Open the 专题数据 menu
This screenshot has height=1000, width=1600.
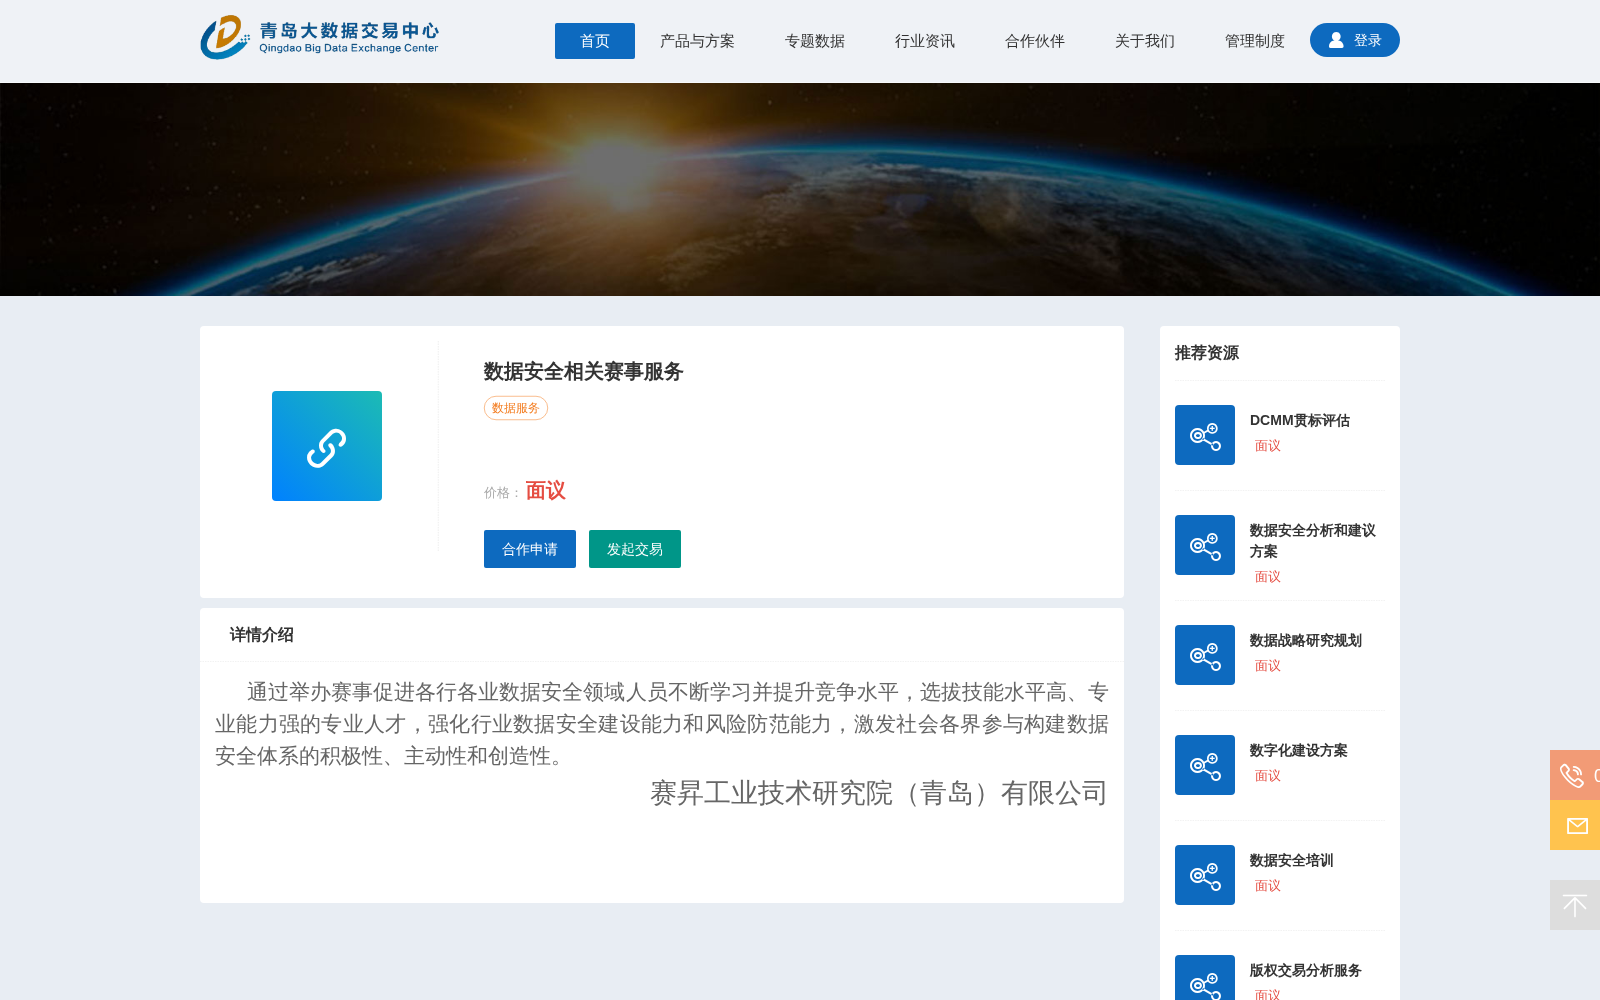[815, 41]
